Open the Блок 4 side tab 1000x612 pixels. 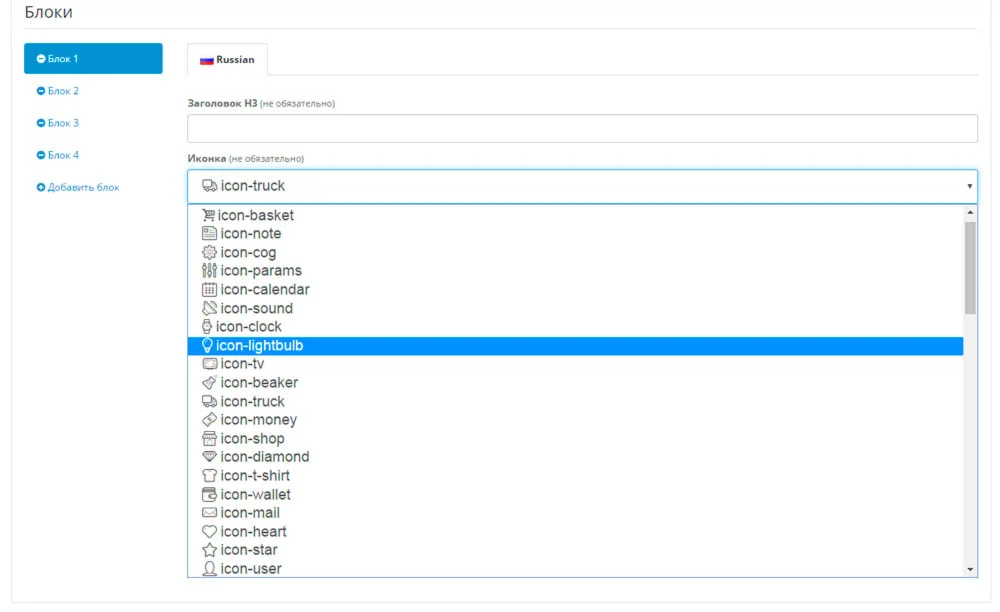coord(63,155)
